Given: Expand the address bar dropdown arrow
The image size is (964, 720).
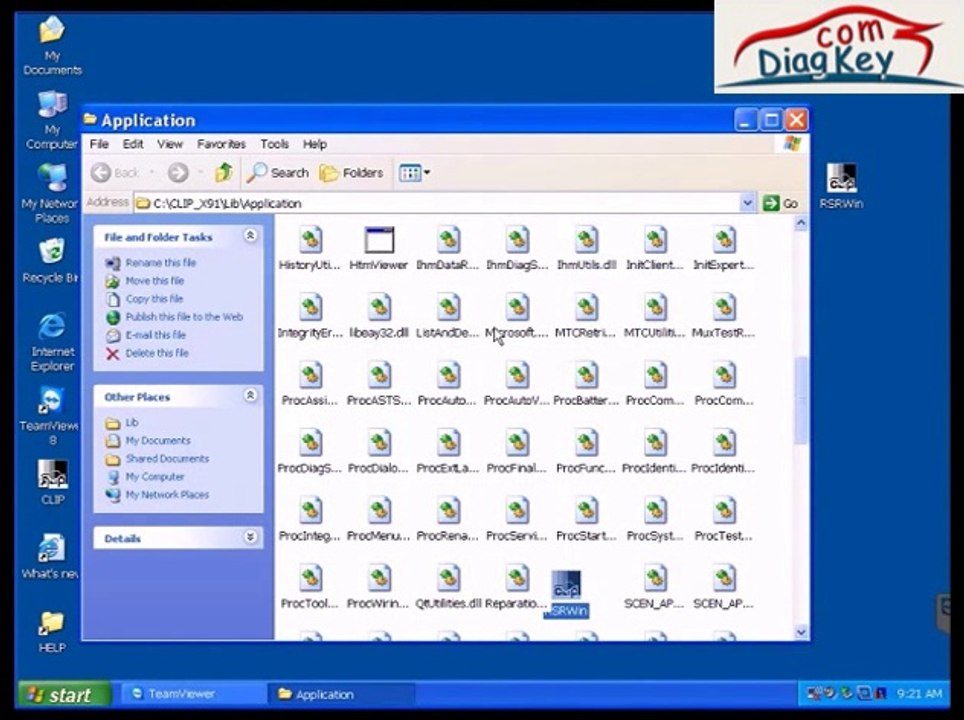Looking at the screenshot, I should click(x=747, y=203).
